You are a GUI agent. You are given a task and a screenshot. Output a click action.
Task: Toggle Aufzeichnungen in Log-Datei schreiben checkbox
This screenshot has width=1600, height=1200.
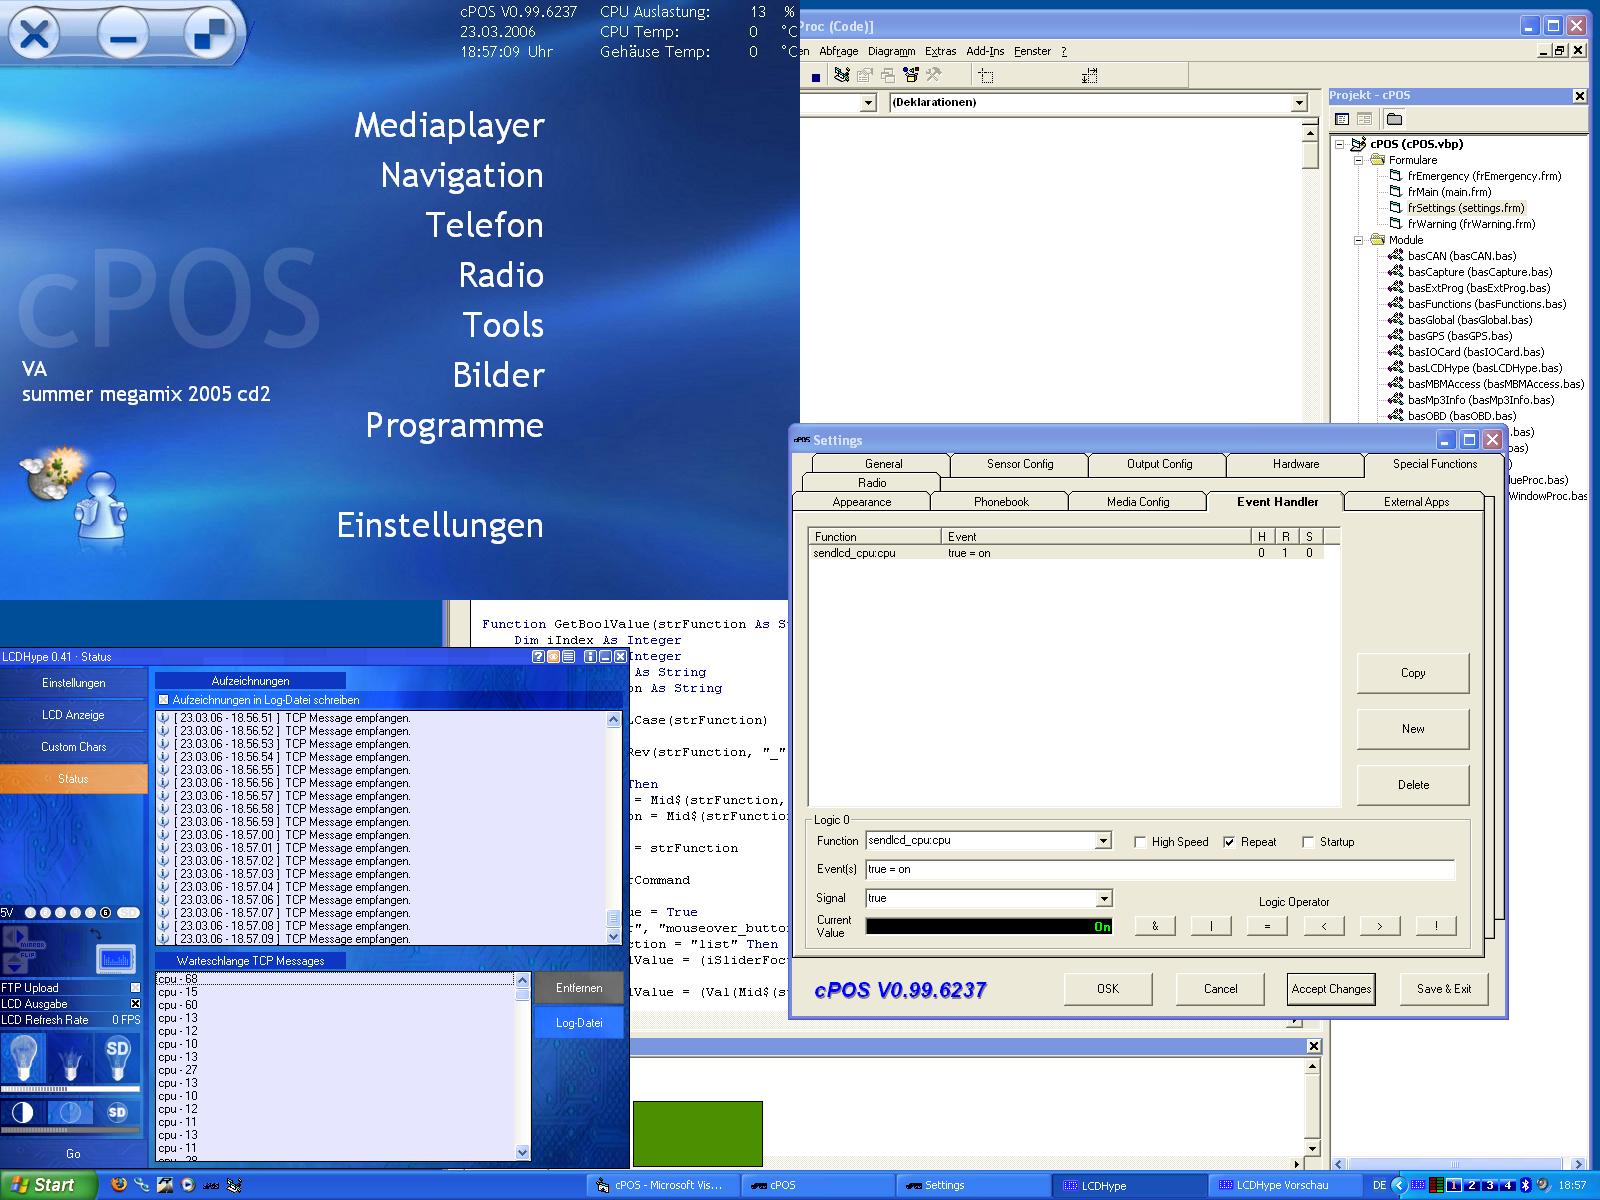(x=164, y=700)
